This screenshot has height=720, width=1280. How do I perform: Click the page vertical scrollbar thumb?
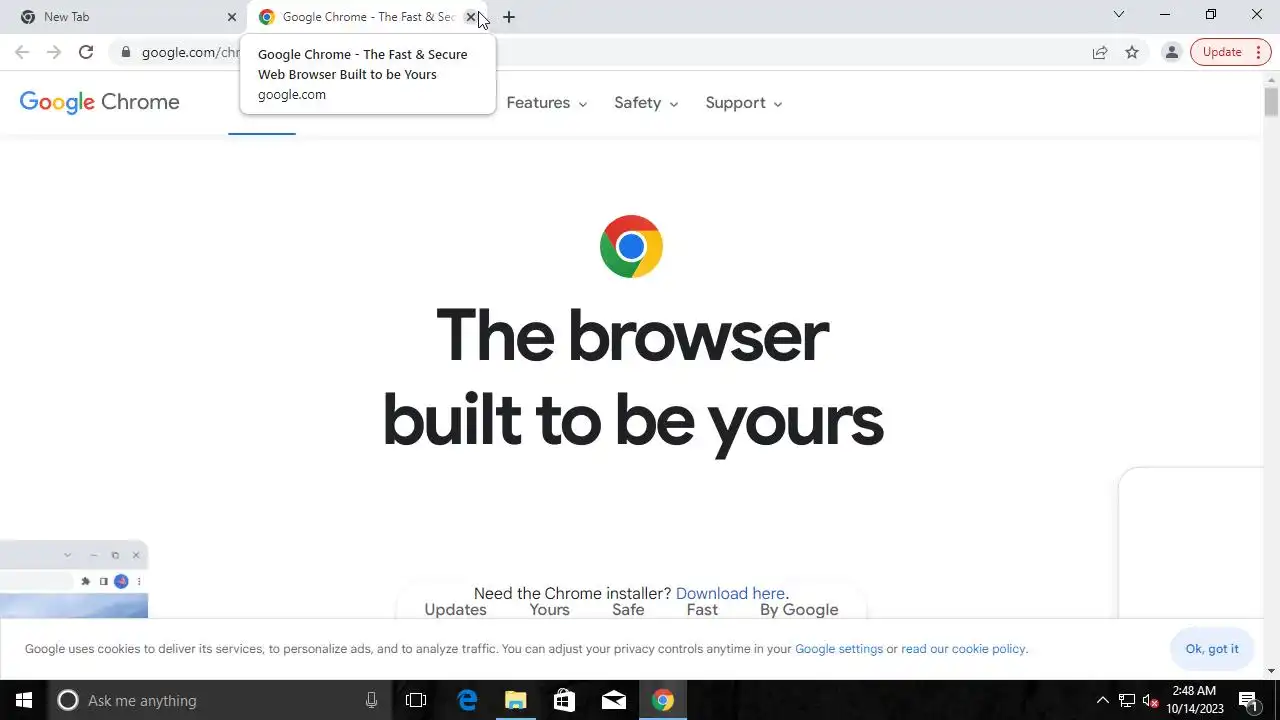(x=1271, y=101)
